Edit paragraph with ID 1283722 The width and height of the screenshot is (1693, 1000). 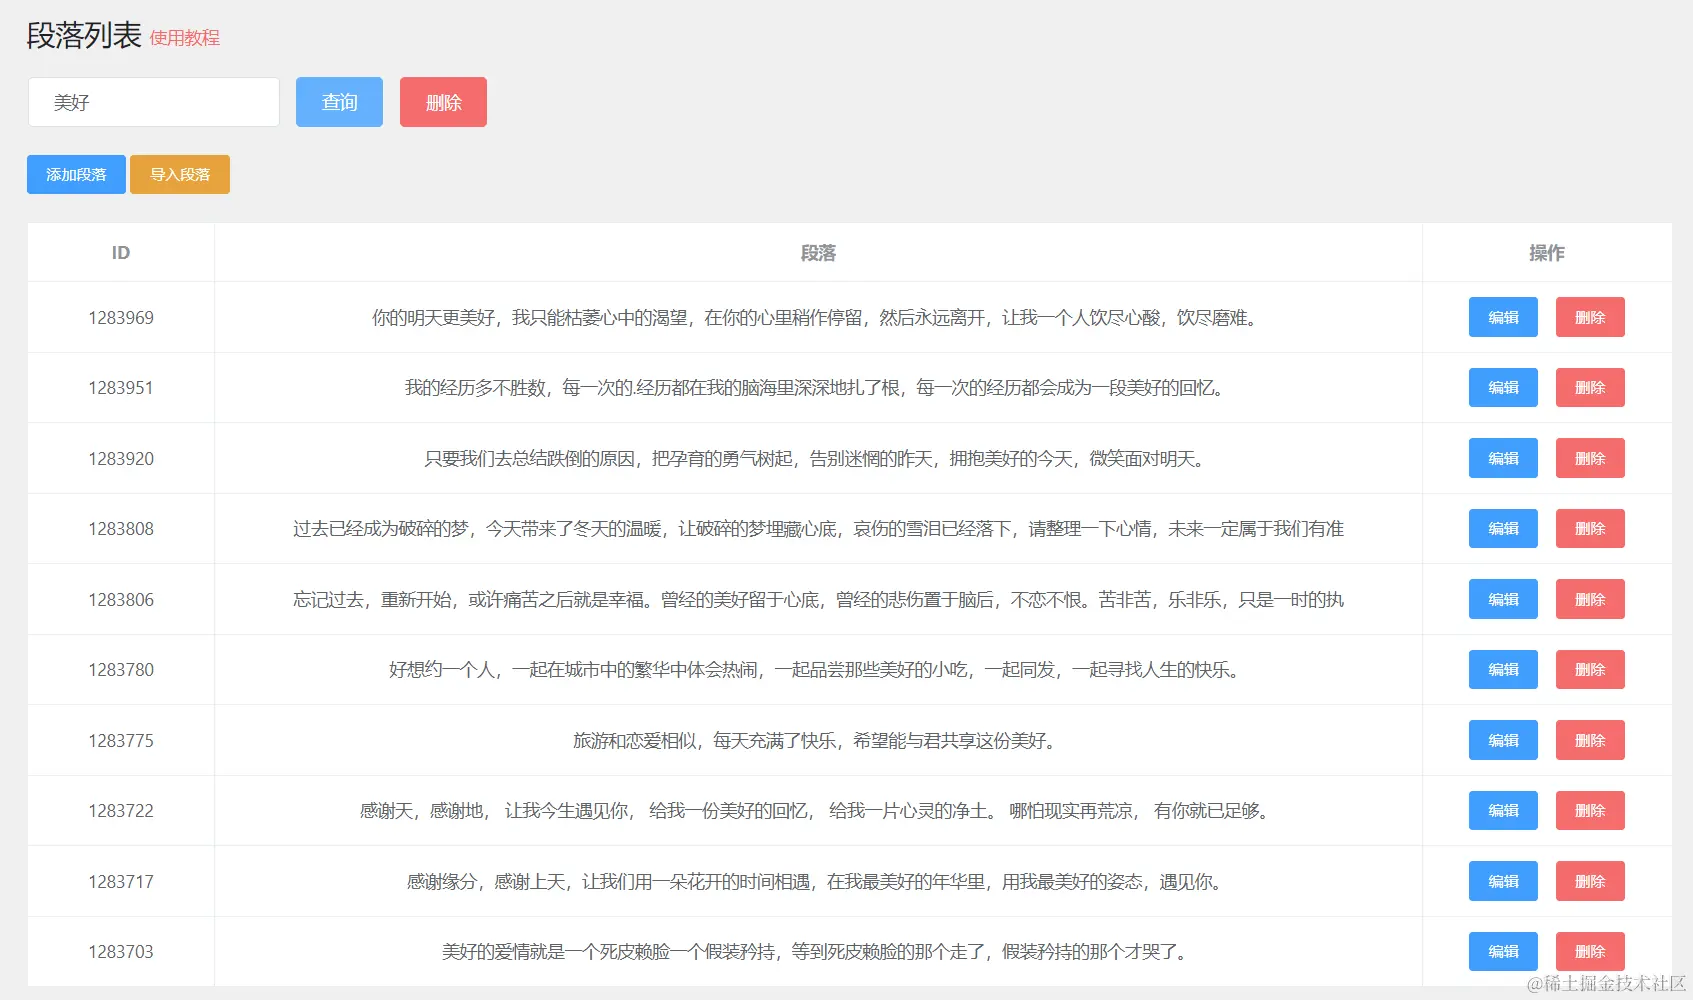click(x=1502, y=810)
